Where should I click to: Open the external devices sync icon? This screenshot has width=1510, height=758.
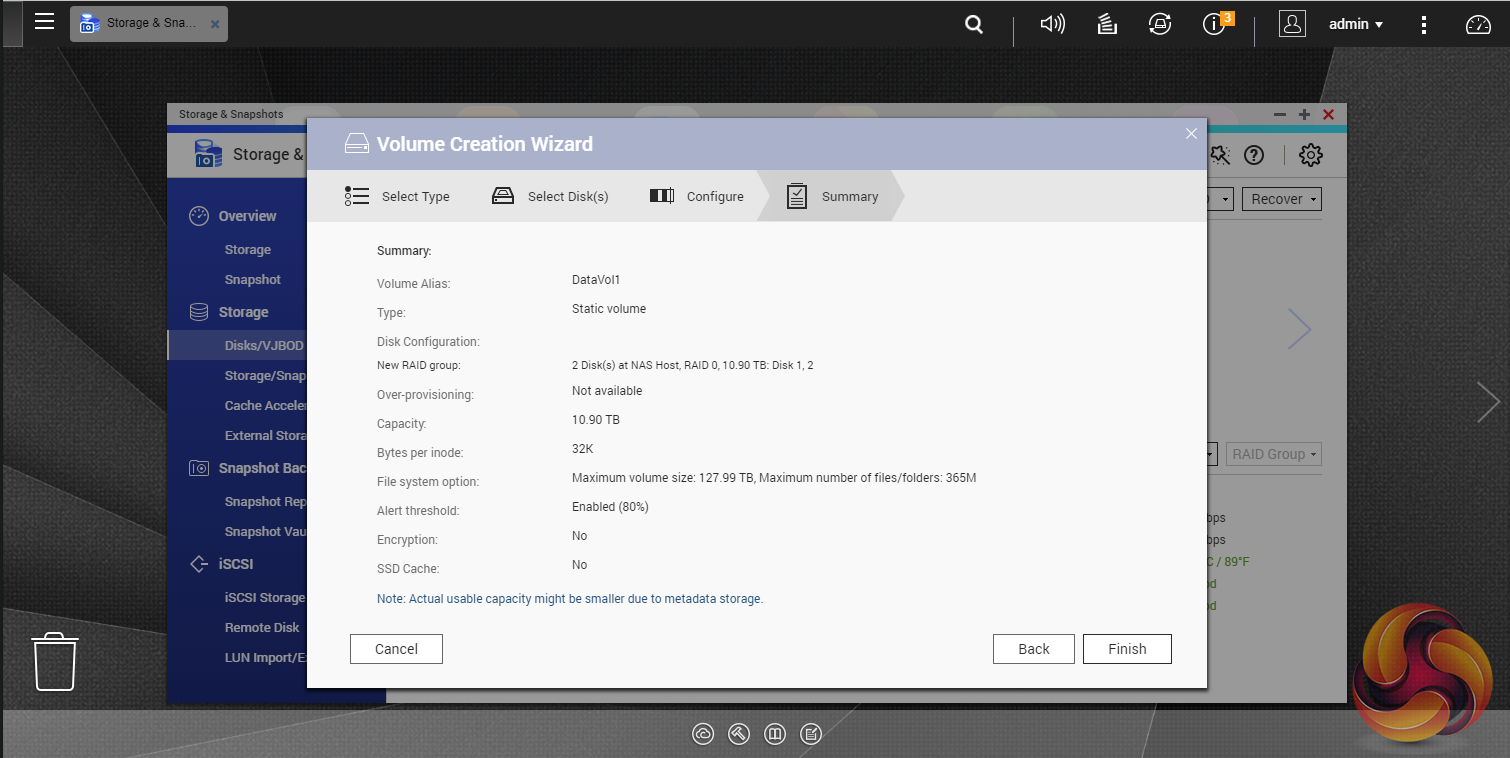1160,25
